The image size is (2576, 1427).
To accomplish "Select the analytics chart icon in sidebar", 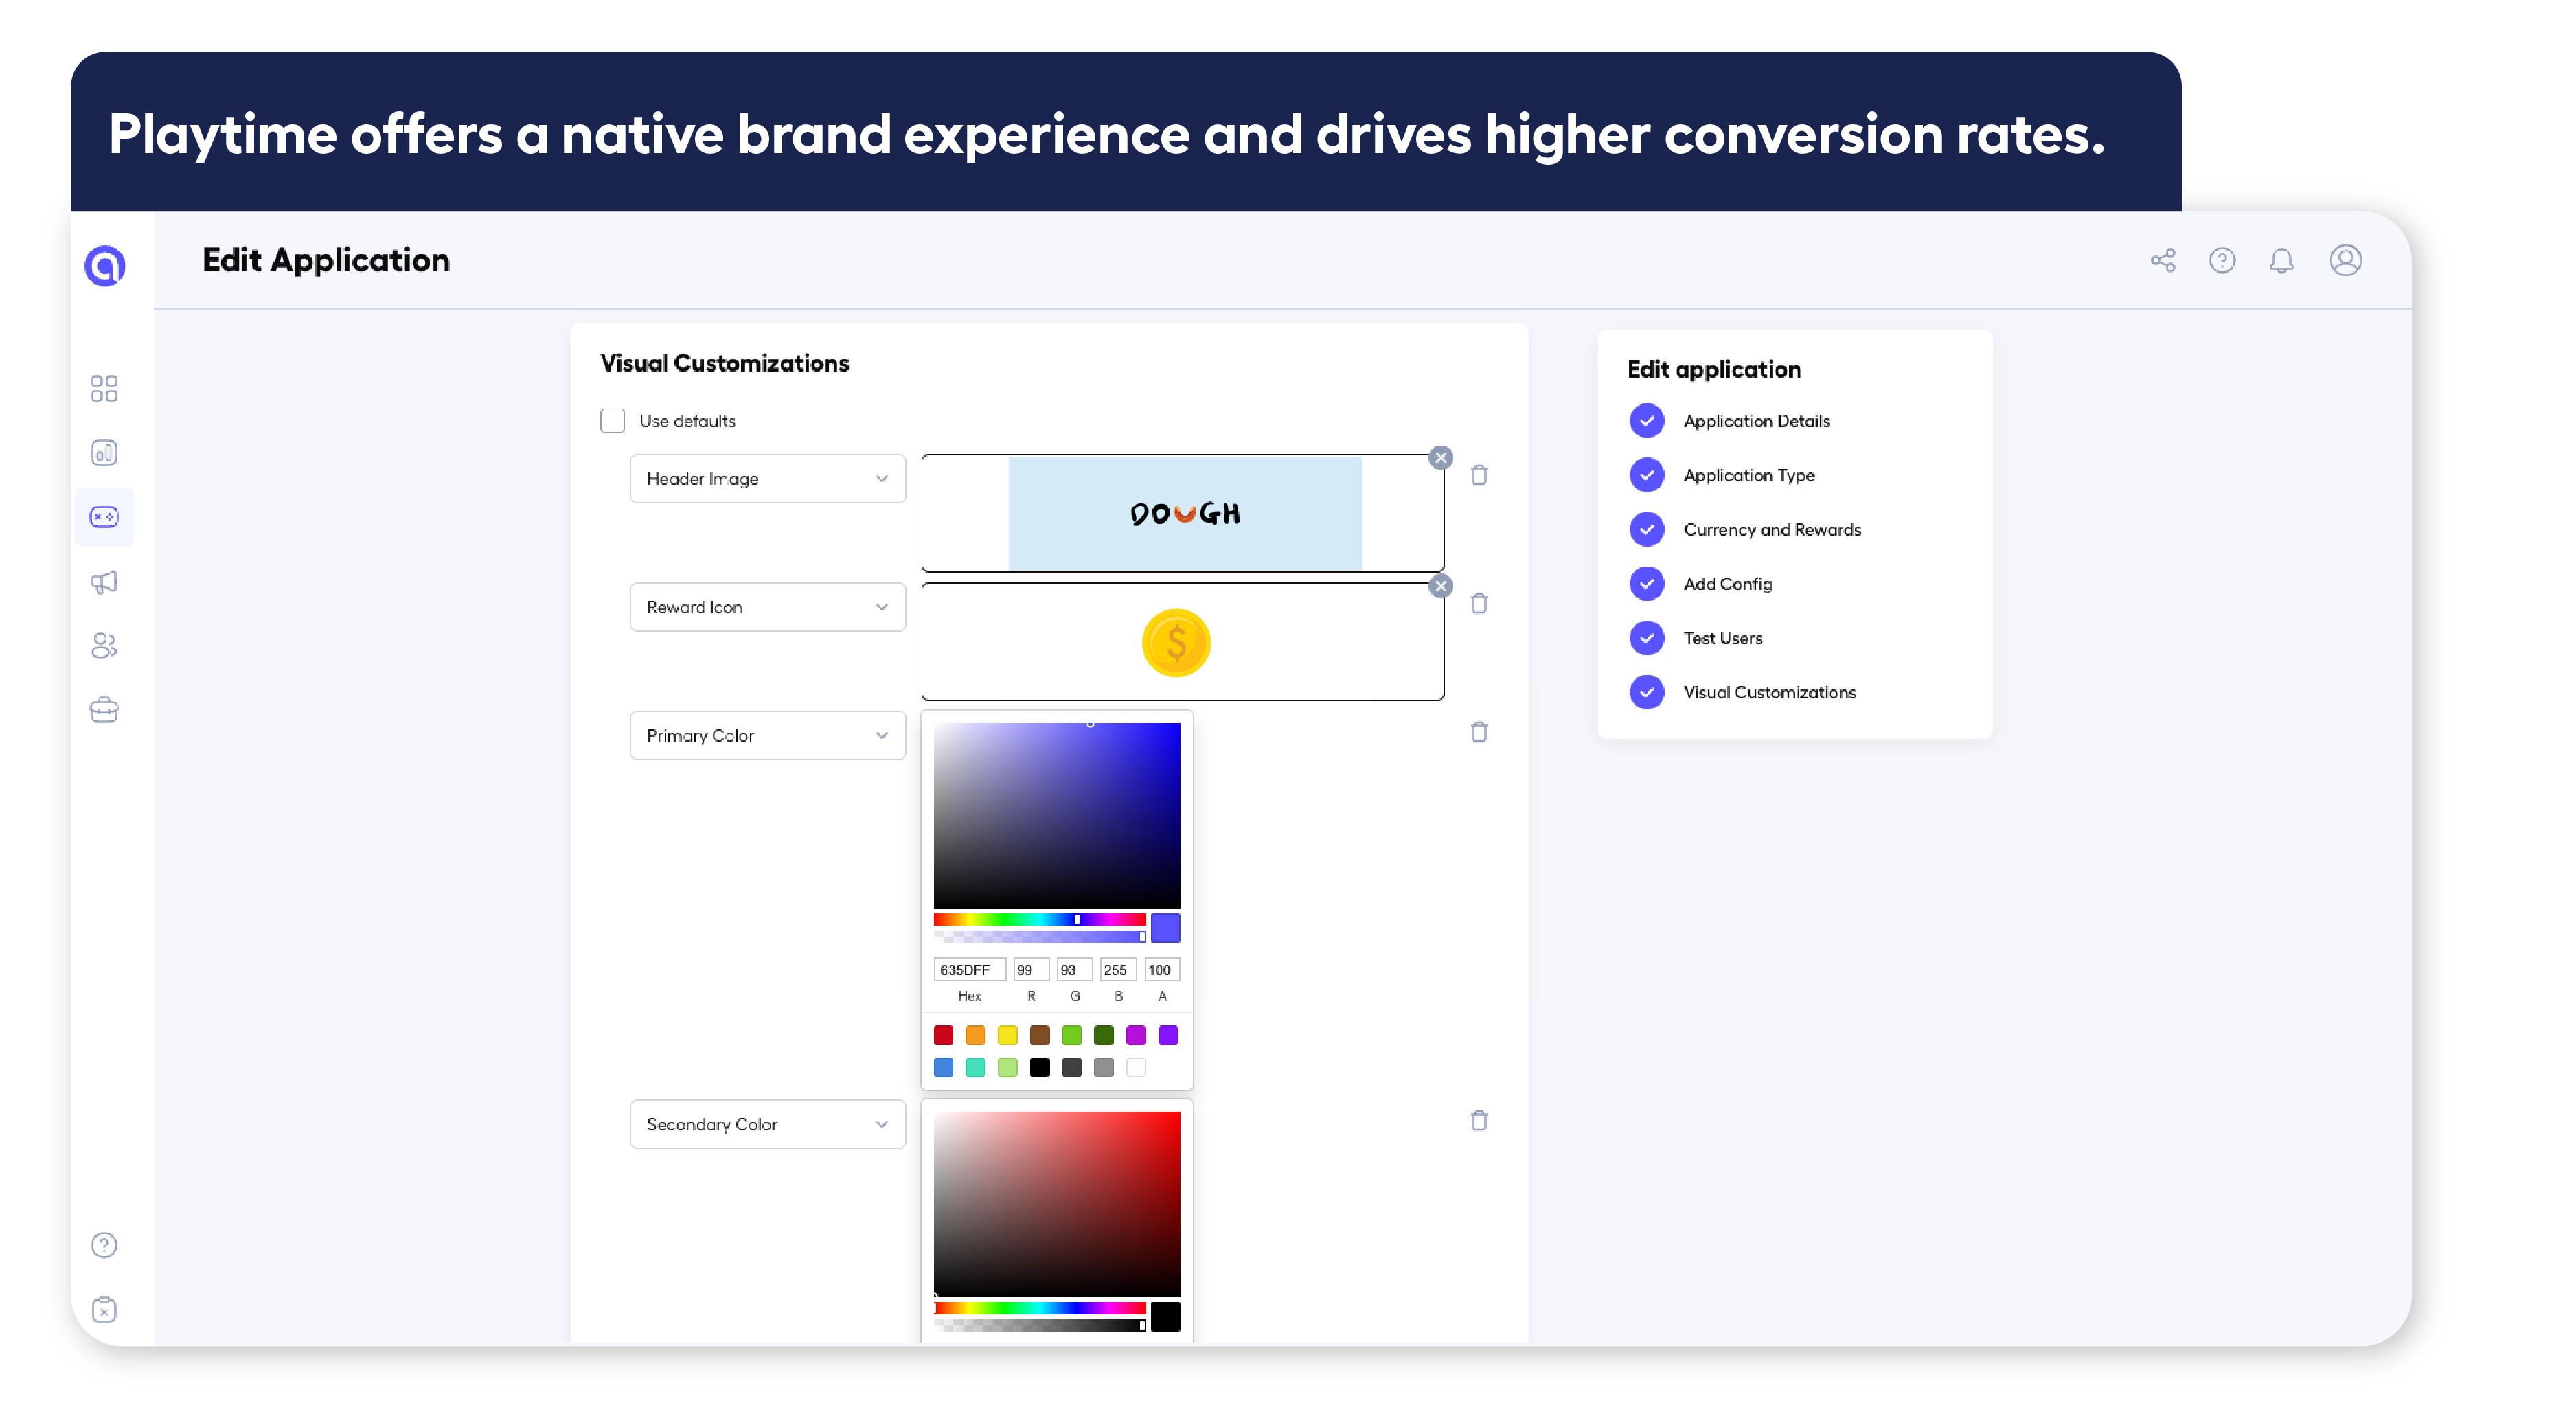I will (x=104, y=452).
